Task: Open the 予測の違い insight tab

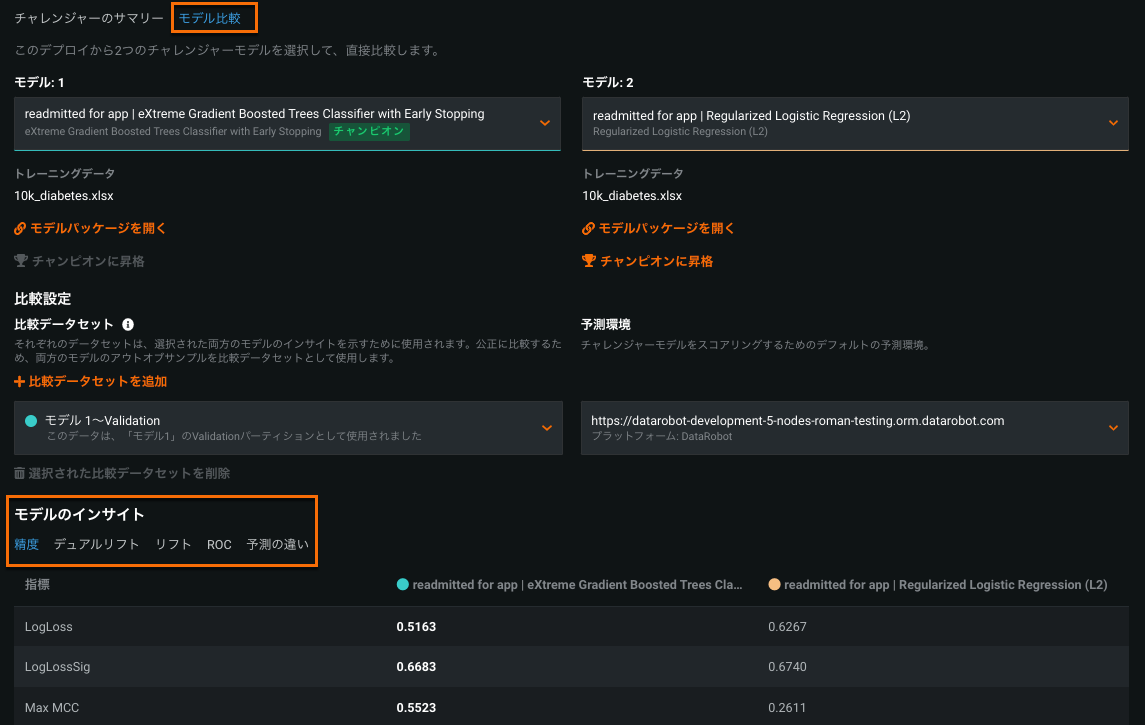Action: [x=278, y=545]
